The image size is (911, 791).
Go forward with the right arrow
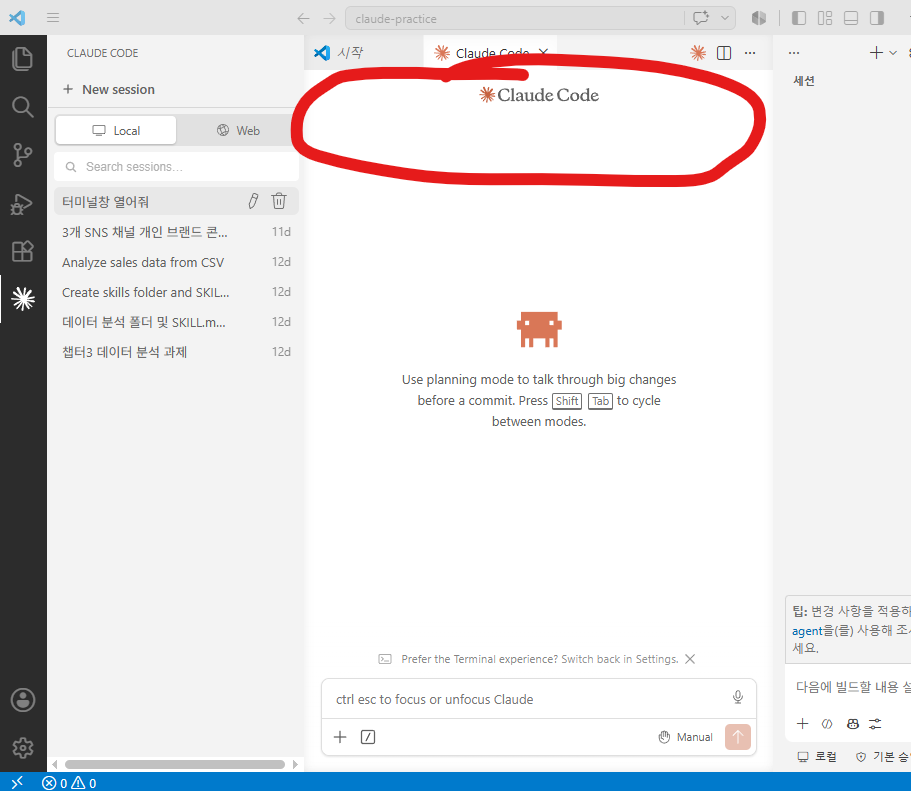(x=329, y=19)
